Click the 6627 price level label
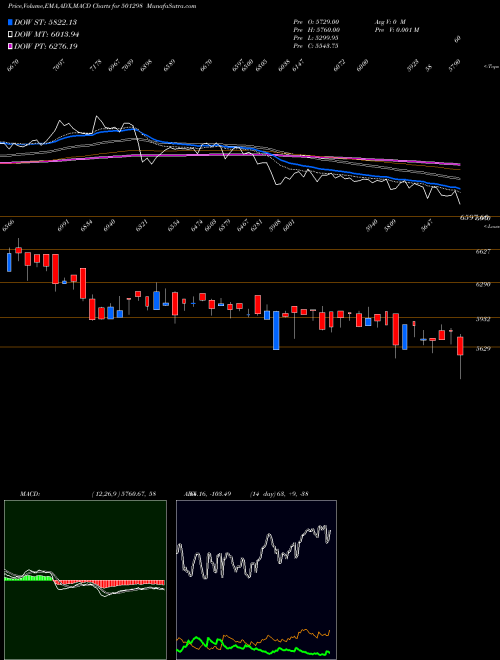Image resolution: width=500 pixels, height=660 pixels. 483,252
